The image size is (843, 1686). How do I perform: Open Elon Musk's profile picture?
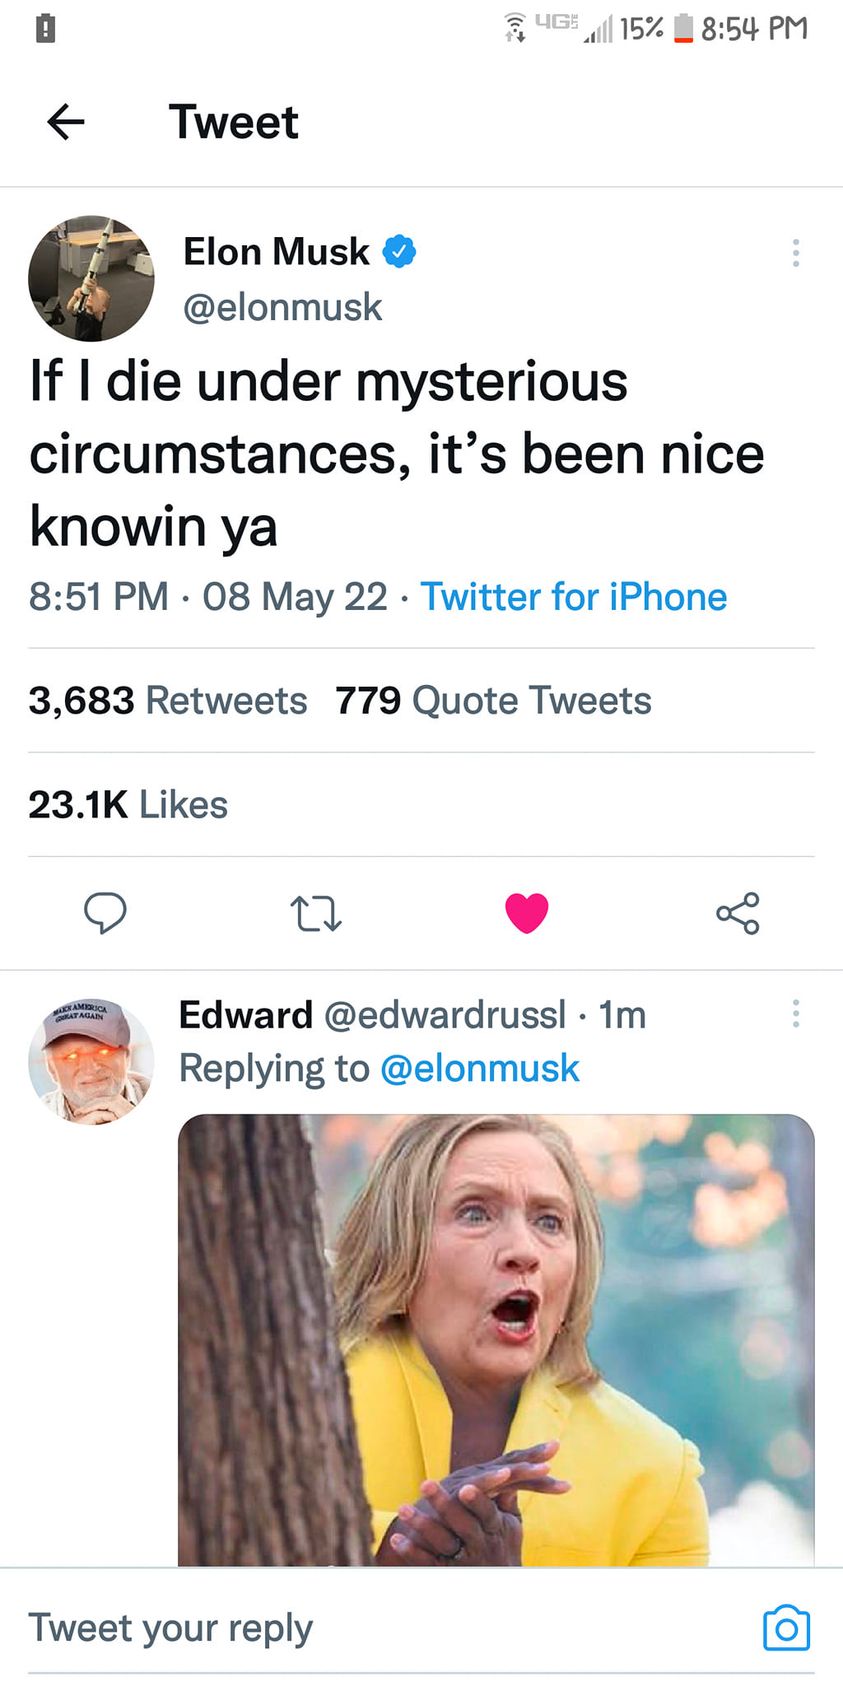click(x=91, y=279)
